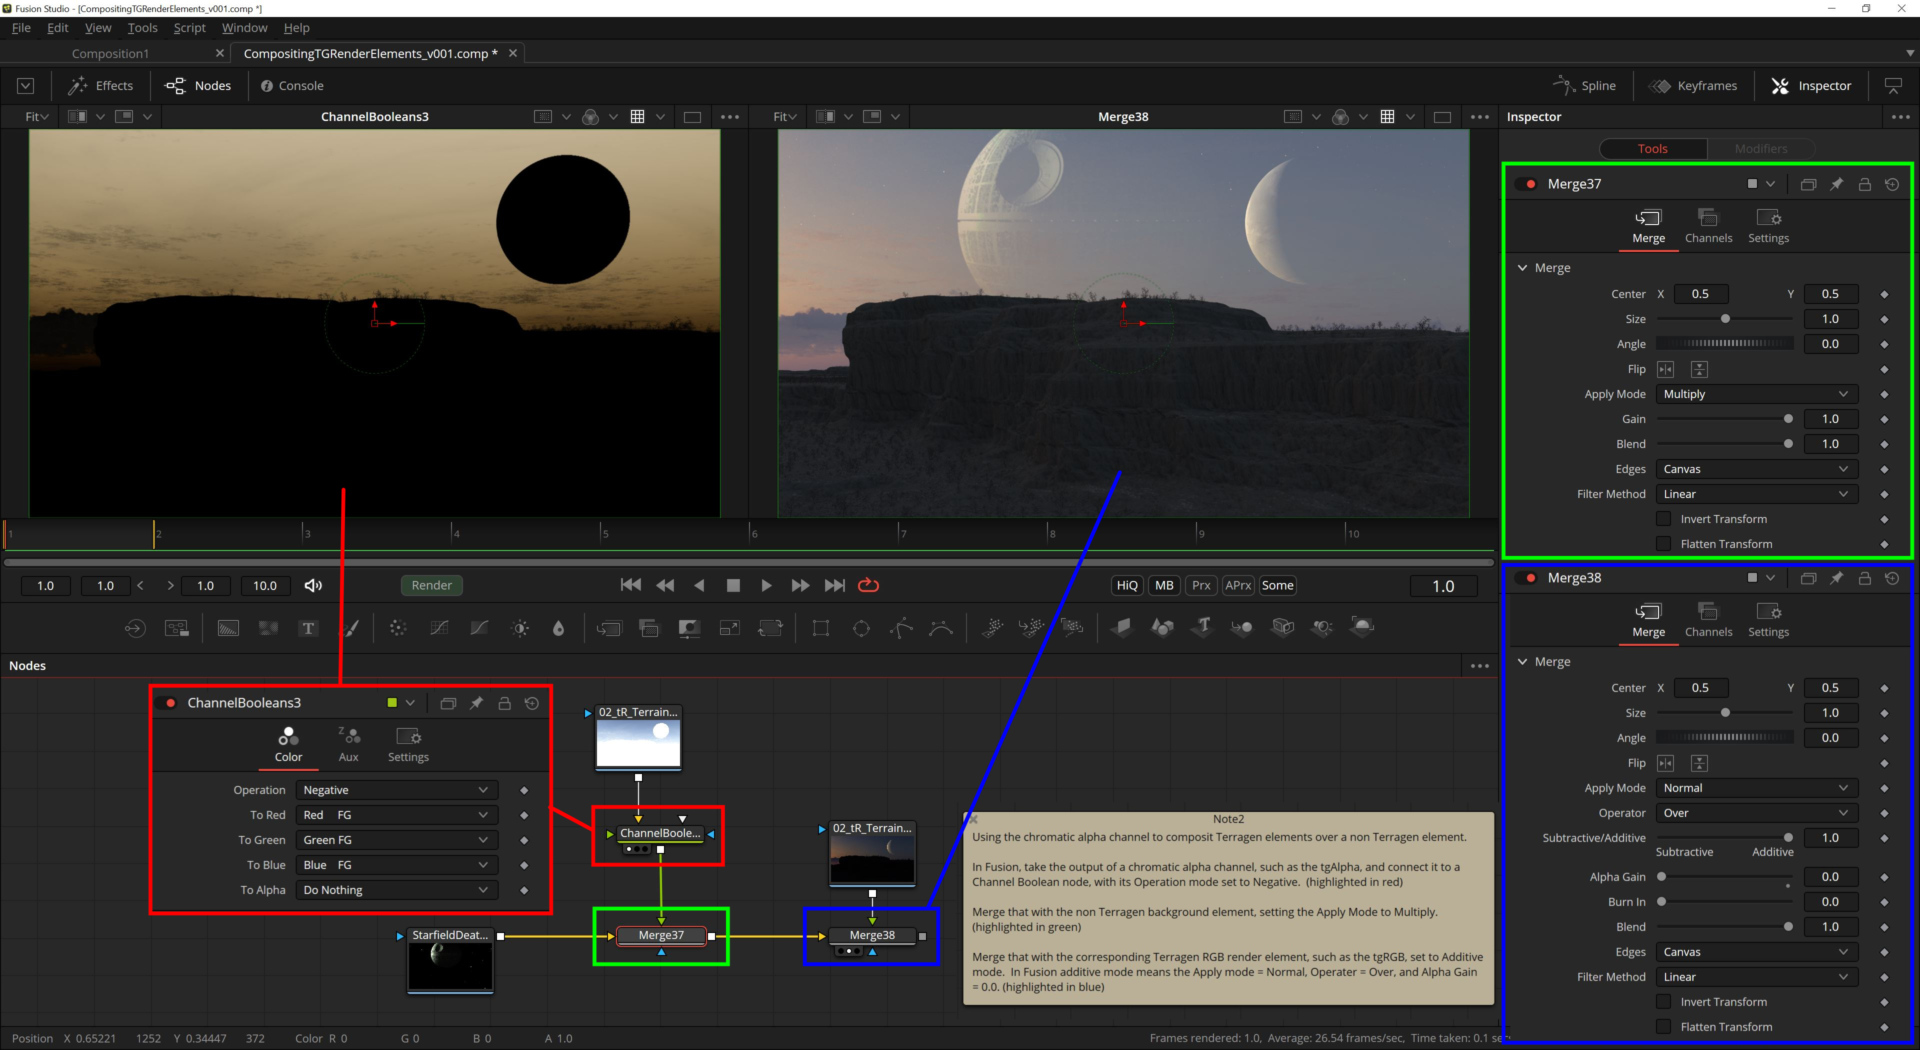This screenshot has height=1050, width=1920.
Task: Toggle Prx proxy mode
Action: point(1201,586)
